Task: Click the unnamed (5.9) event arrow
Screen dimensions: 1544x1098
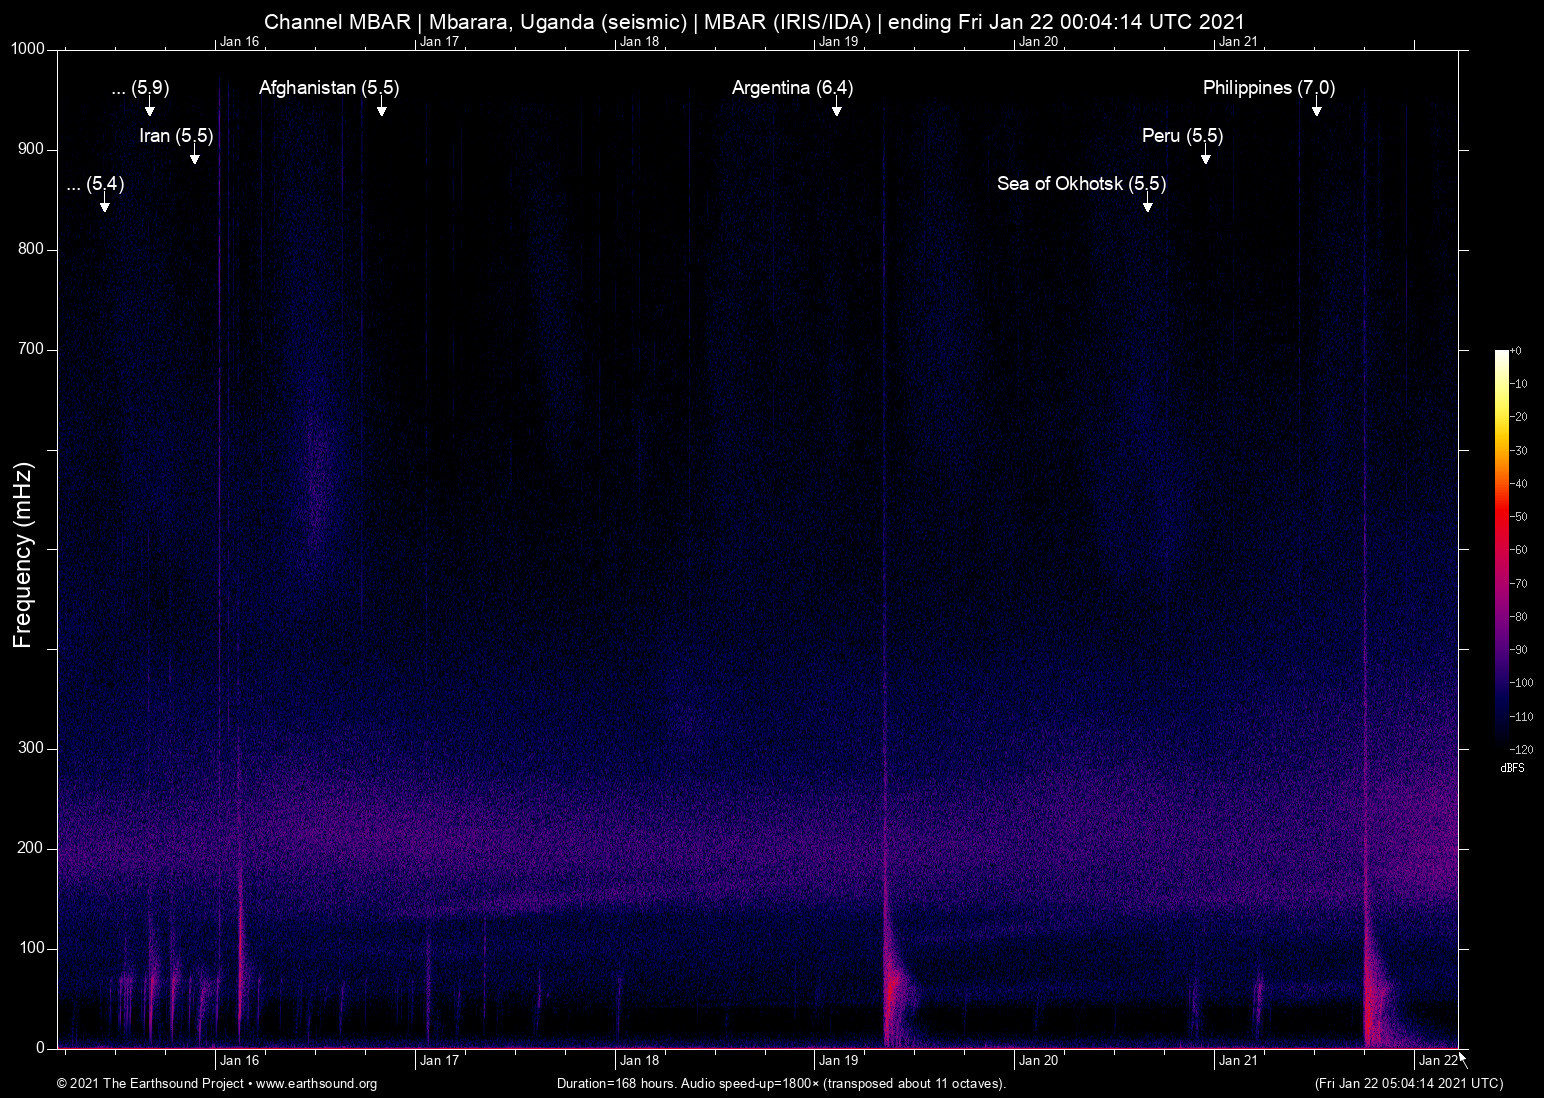Action: tap(148, 112)
